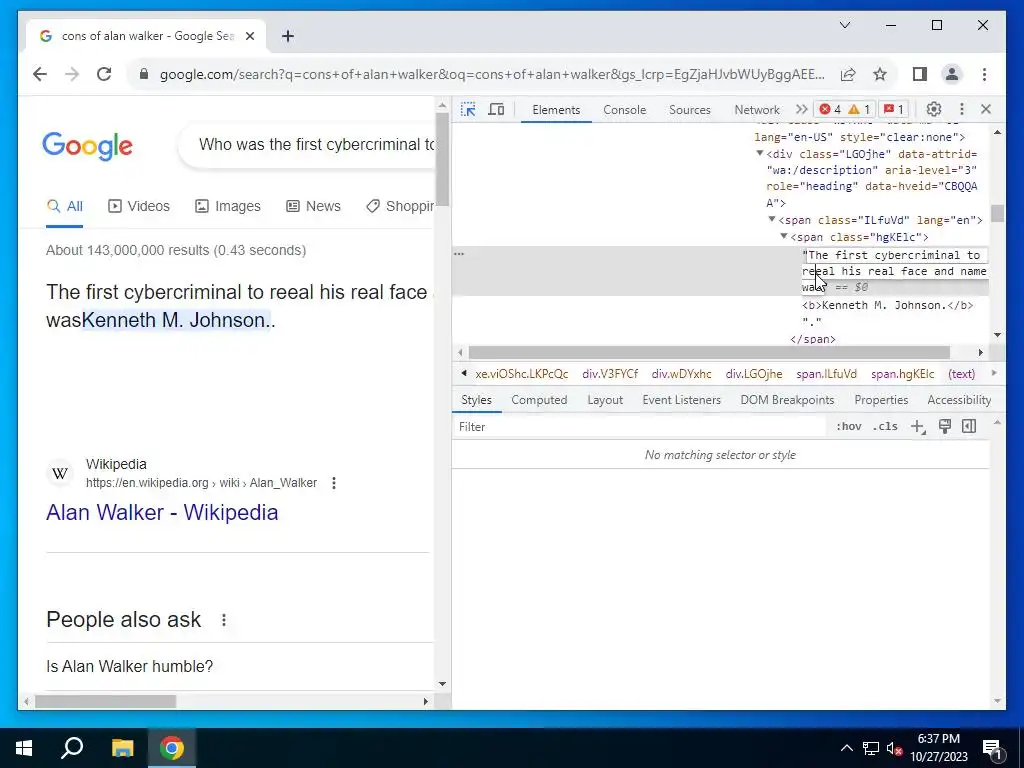
Task: Reload the page
Action: [x=104, y=74]
